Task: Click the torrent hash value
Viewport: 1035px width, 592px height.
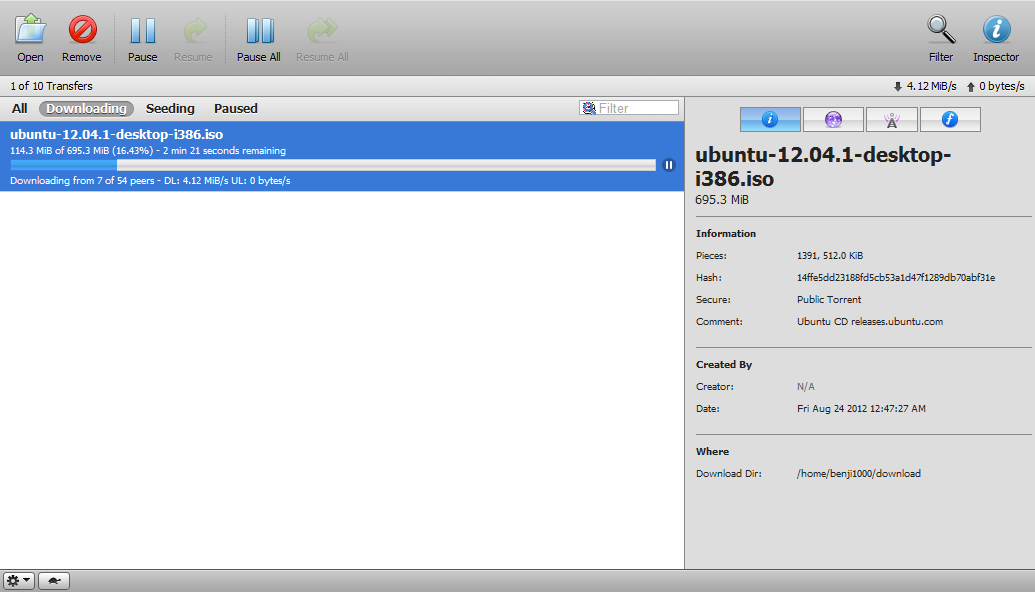Action: (896, 278)
